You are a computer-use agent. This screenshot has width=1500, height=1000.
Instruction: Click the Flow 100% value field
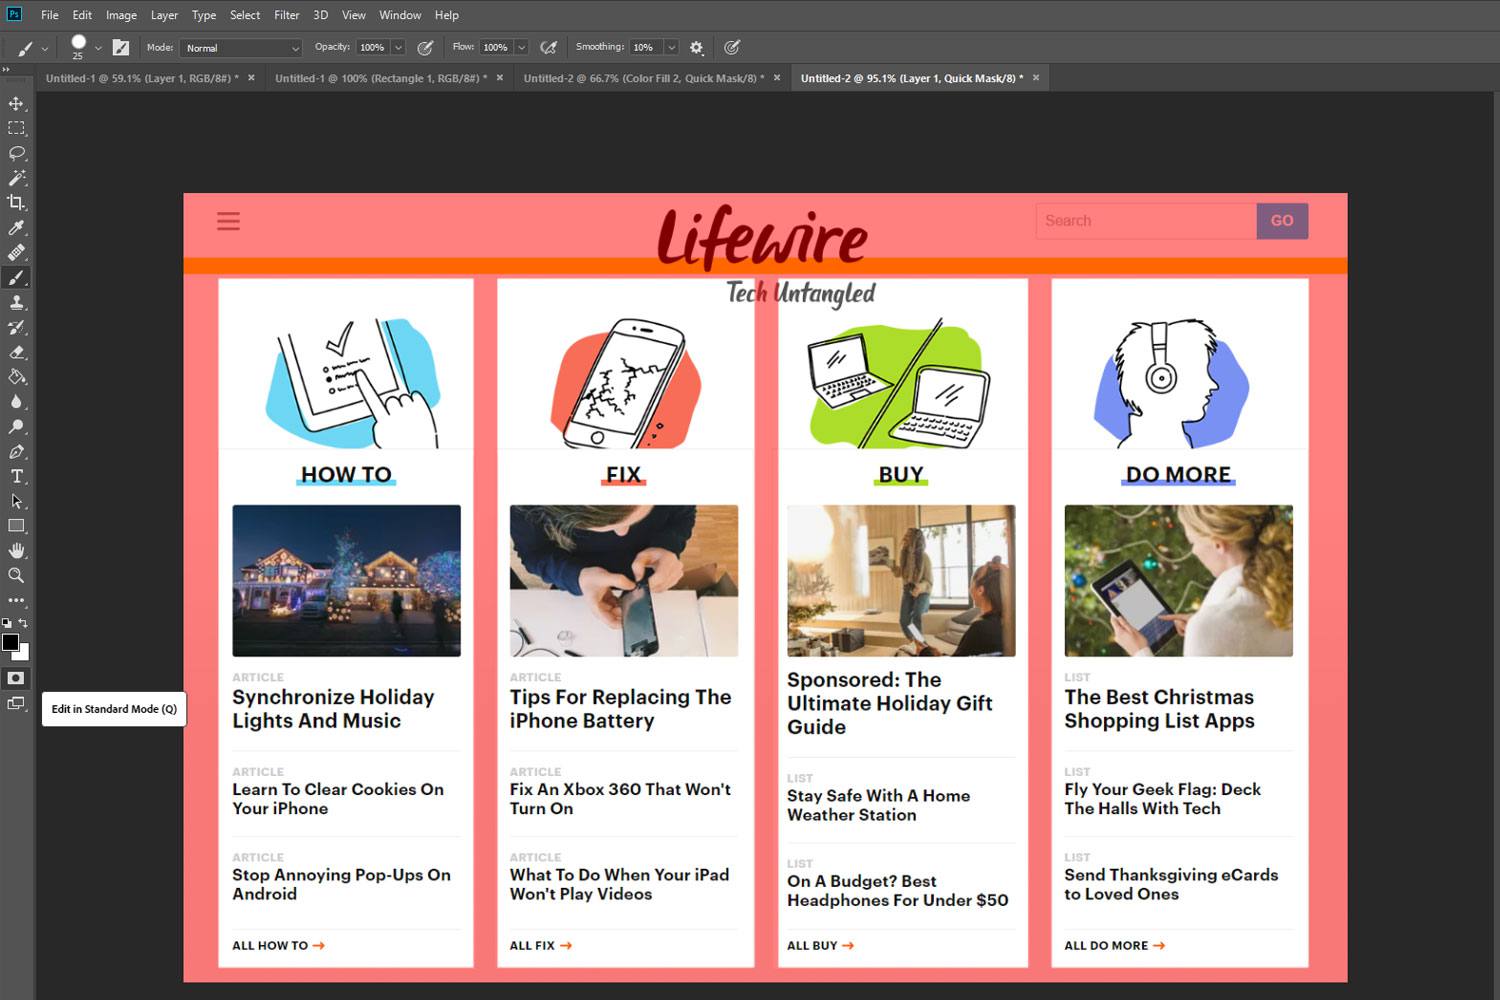[496, 47]
